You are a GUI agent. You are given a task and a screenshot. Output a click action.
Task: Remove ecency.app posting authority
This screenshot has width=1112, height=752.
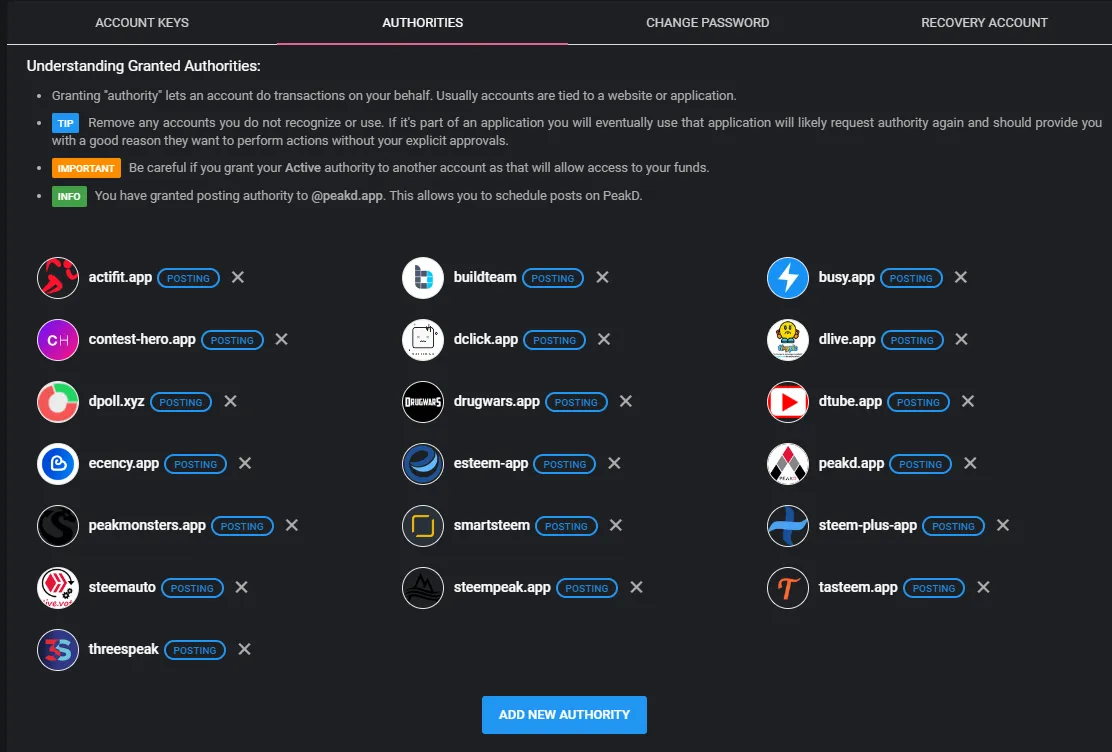pyautogui.click(x=245, y=463)
